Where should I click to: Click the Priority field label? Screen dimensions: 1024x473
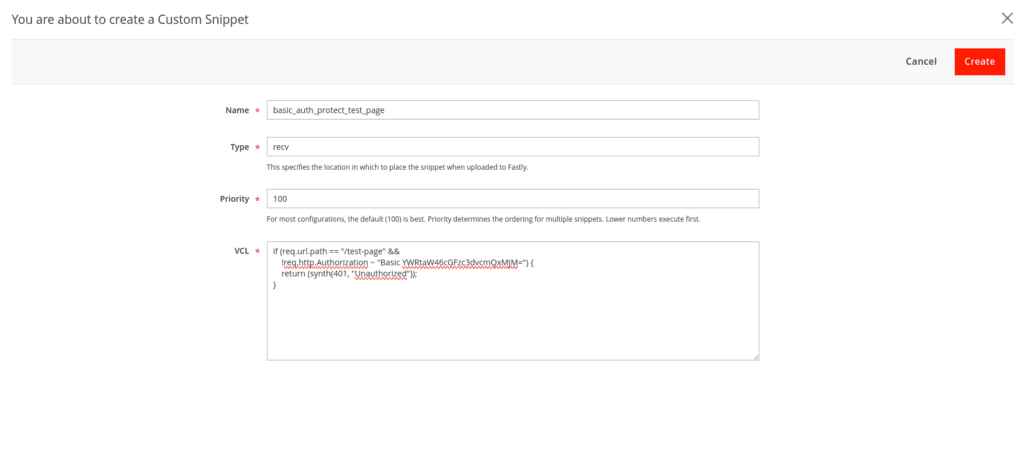(x=234, y=199)
